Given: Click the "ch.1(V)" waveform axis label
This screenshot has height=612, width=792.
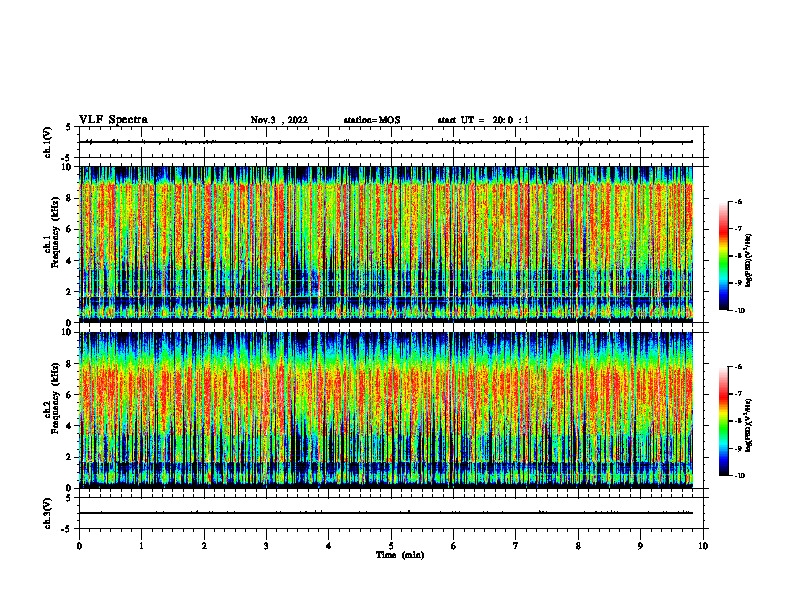Looking at the screenshot, I should tap(48, 142).
